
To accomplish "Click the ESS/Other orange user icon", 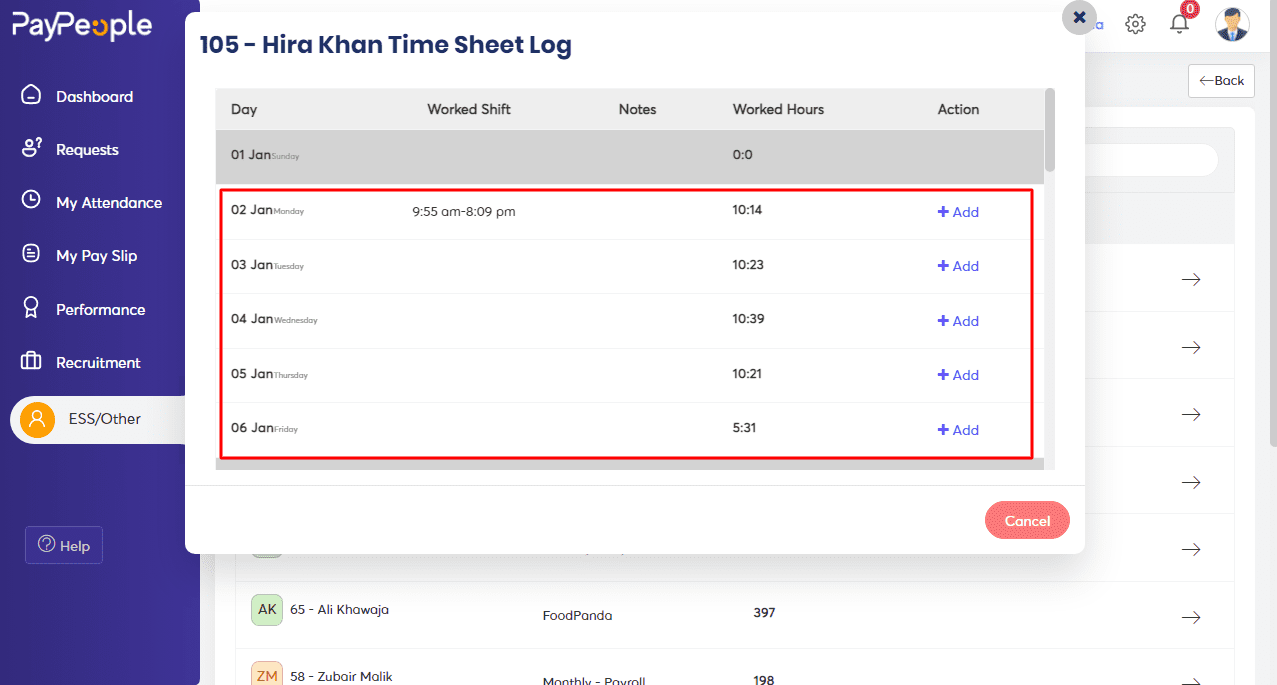I will pyautogui.click(x=37, y=419).
